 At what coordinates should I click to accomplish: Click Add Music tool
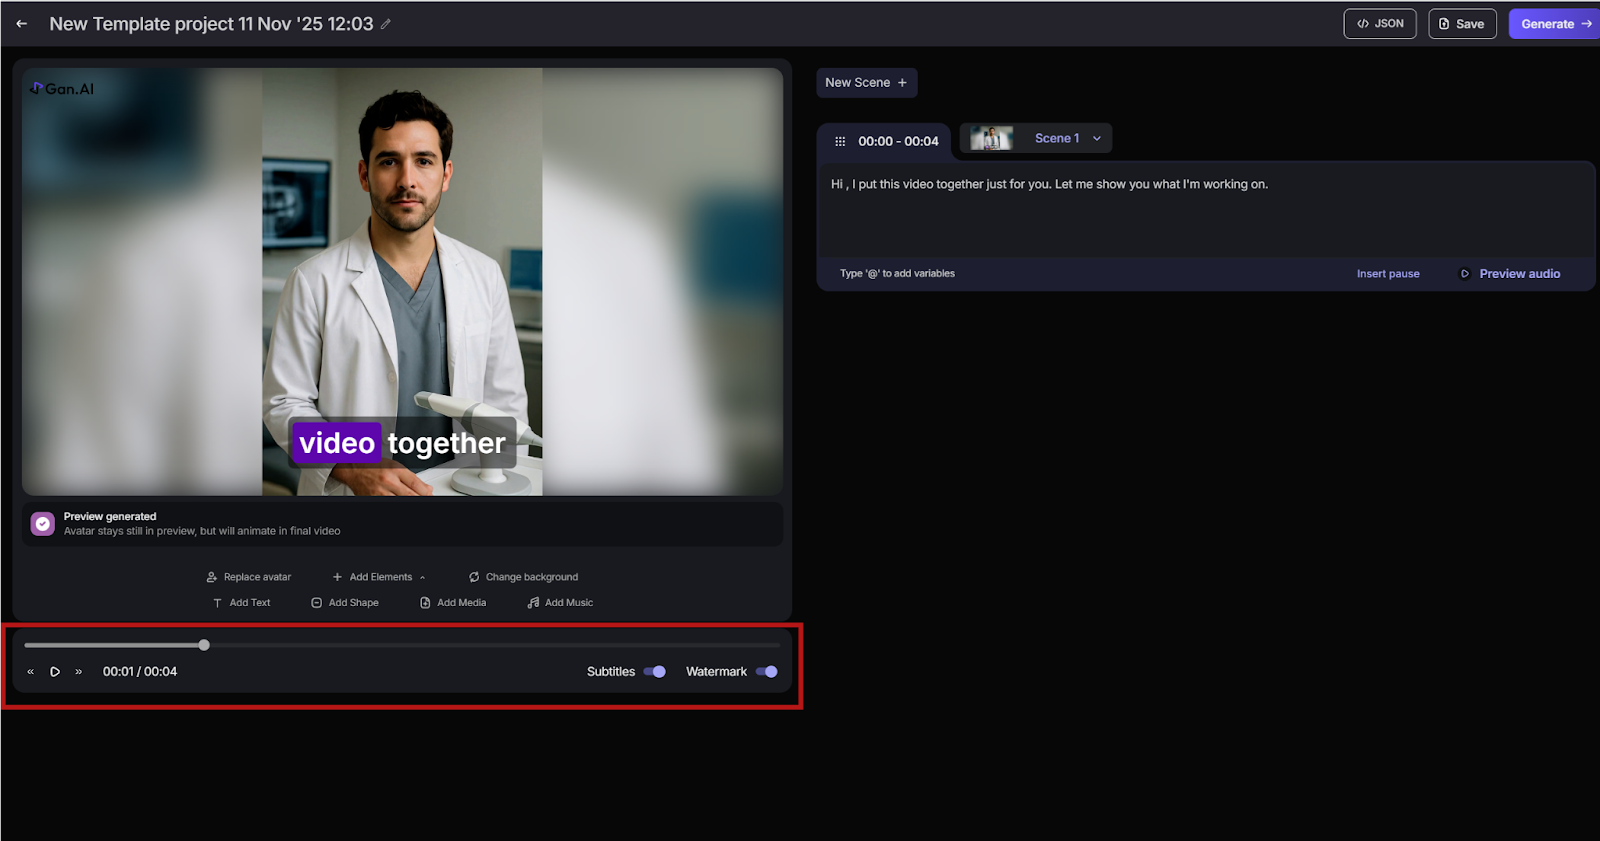coord(560,603)
